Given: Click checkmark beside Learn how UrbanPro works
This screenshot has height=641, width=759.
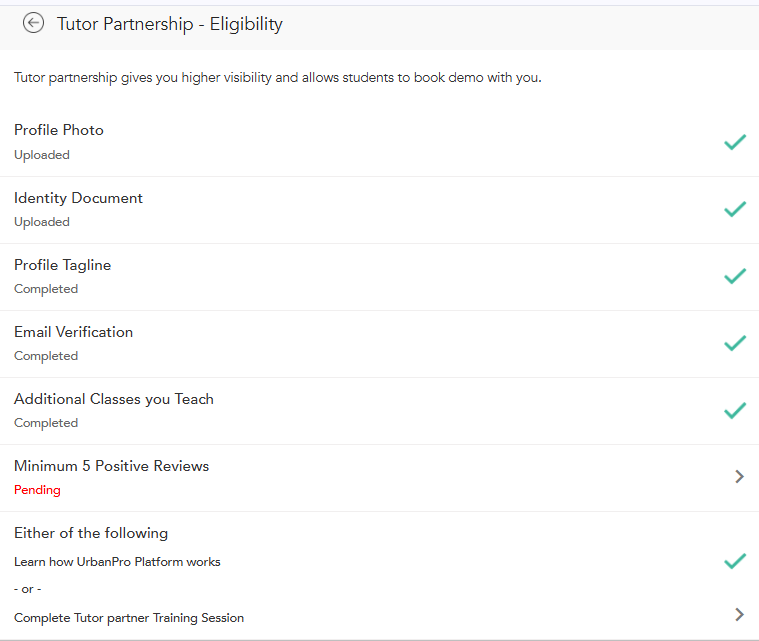Looking at the screenshot, I should (x=735, y=561).
